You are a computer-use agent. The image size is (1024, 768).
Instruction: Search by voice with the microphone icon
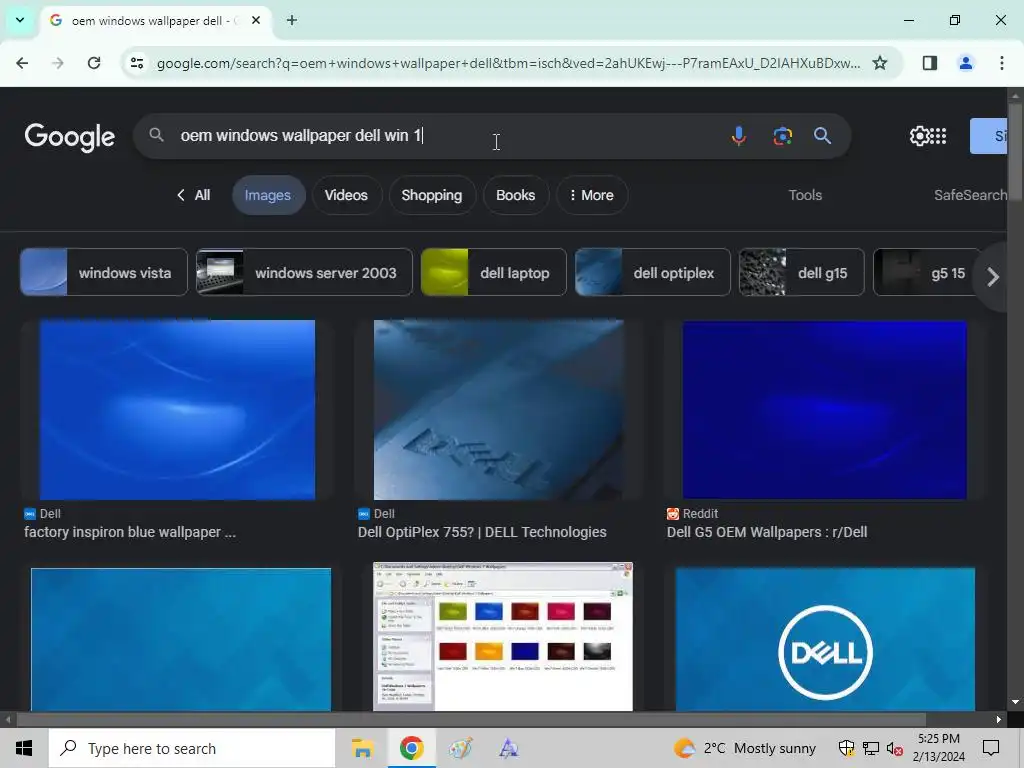coord(739,136)
